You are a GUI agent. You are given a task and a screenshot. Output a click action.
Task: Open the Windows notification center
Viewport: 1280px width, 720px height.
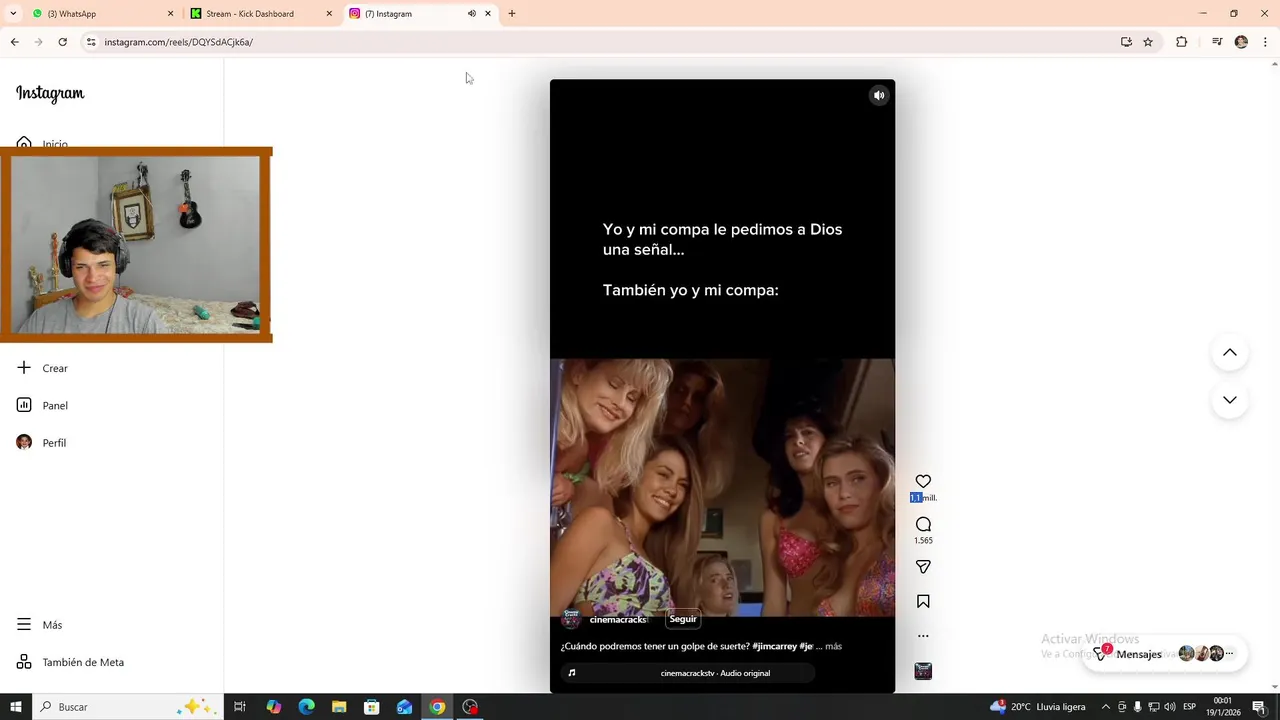tap(1259, 707)
